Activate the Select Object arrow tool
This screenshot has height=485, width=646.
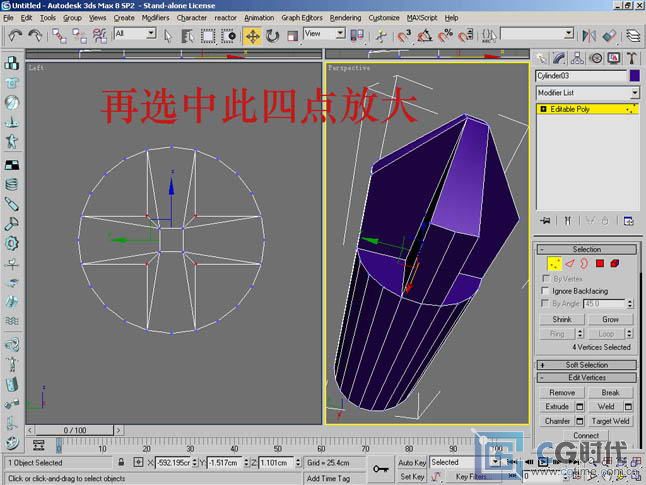(x=168, y=36)
